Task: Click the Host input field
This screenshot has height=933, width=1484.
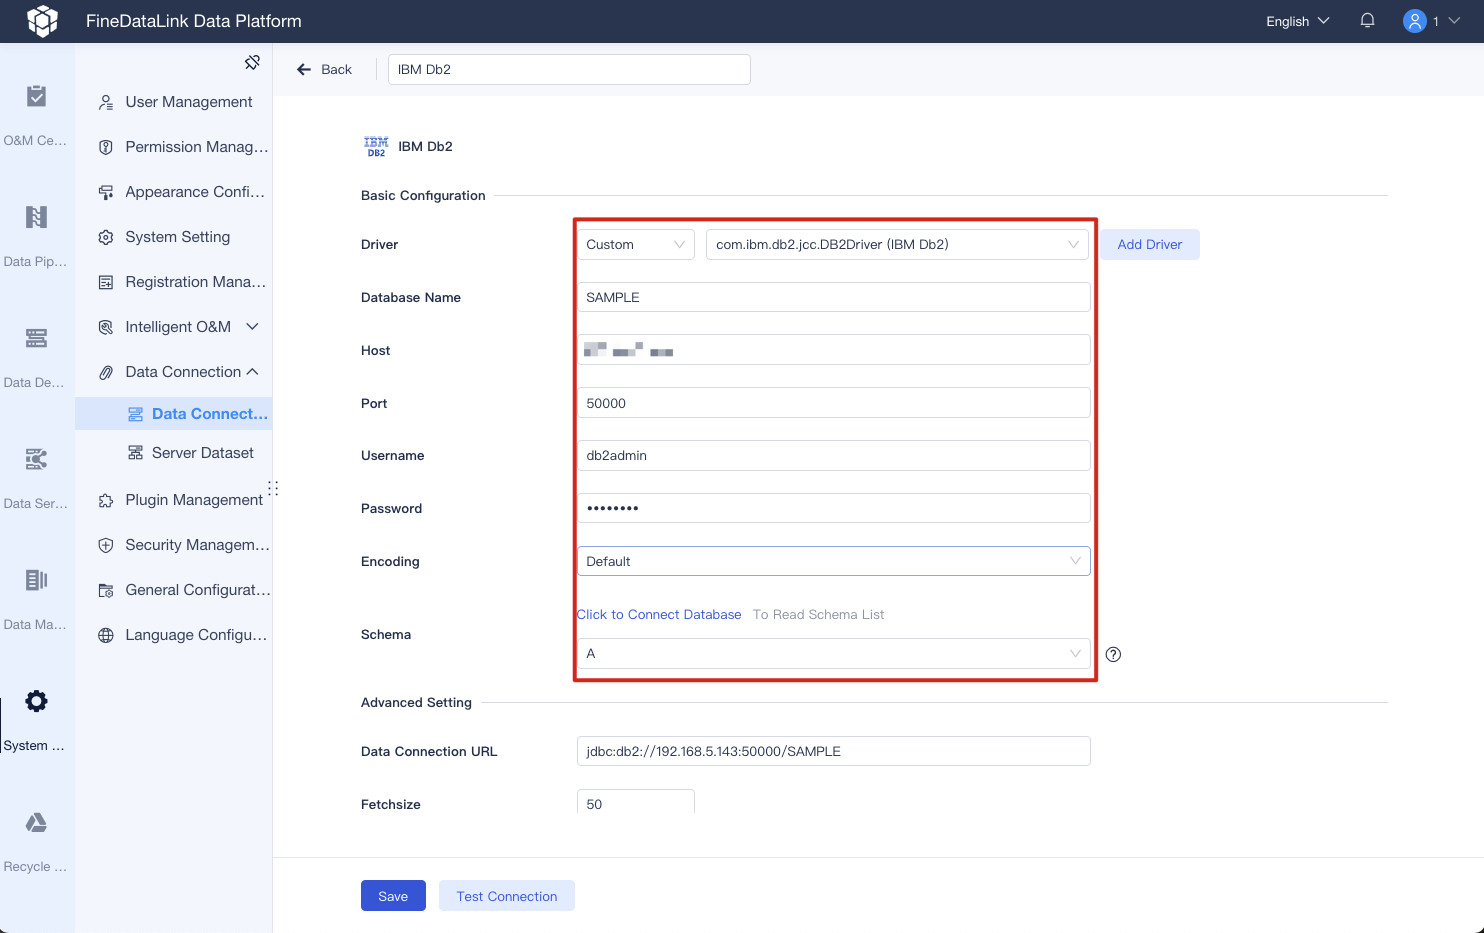Action: pos(833,350)
